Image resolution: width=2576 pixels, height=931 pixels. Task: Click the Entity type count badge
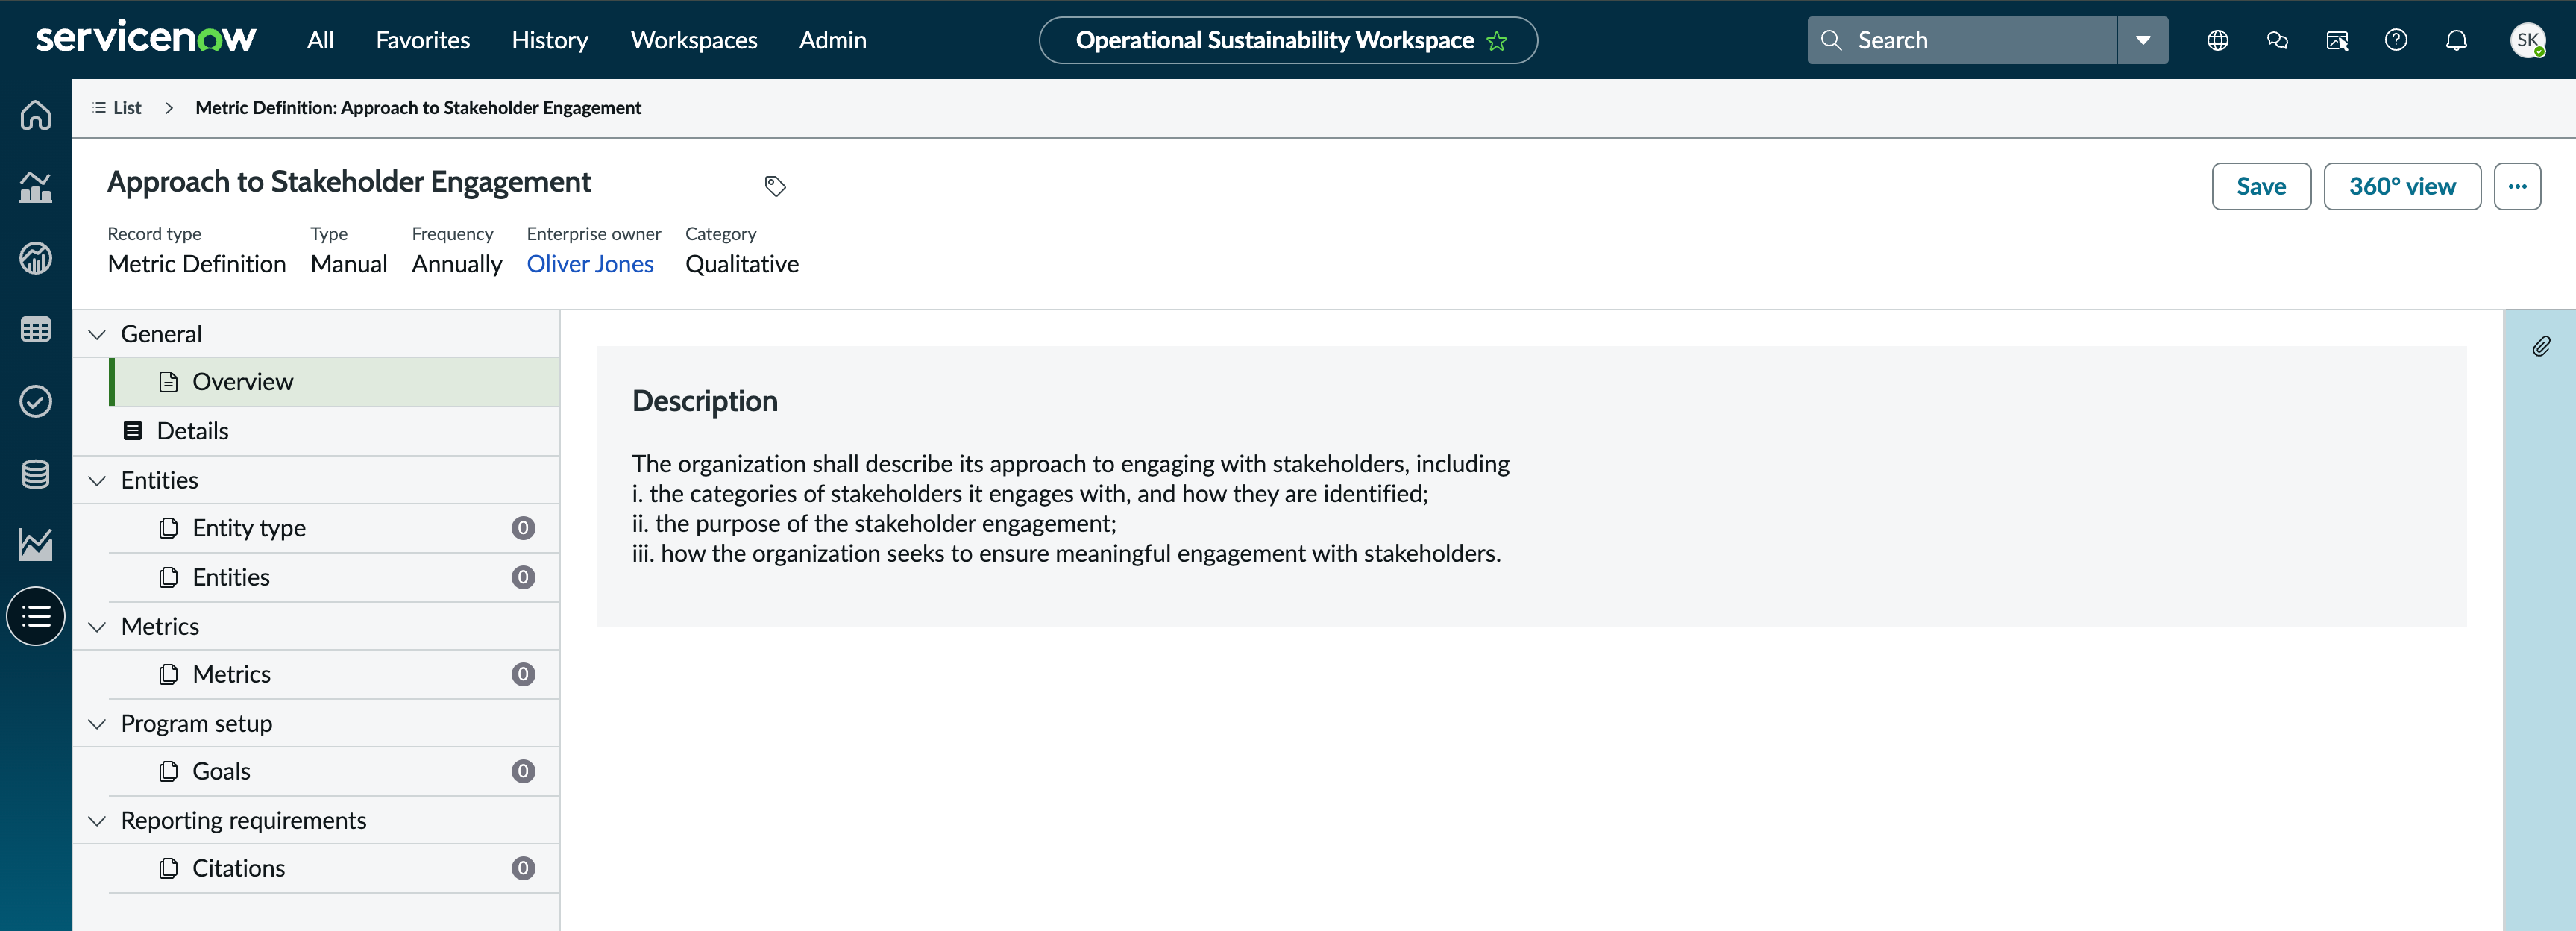click(x=523, y=528)
